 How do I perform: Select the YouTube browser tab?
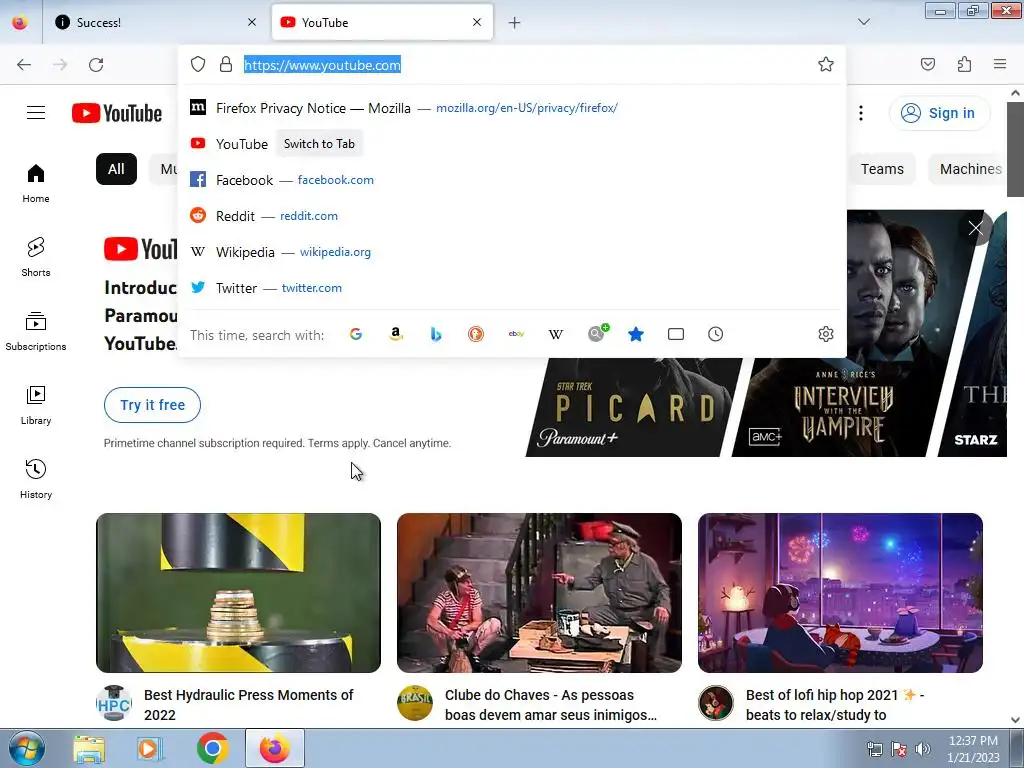tap(382, 22)
